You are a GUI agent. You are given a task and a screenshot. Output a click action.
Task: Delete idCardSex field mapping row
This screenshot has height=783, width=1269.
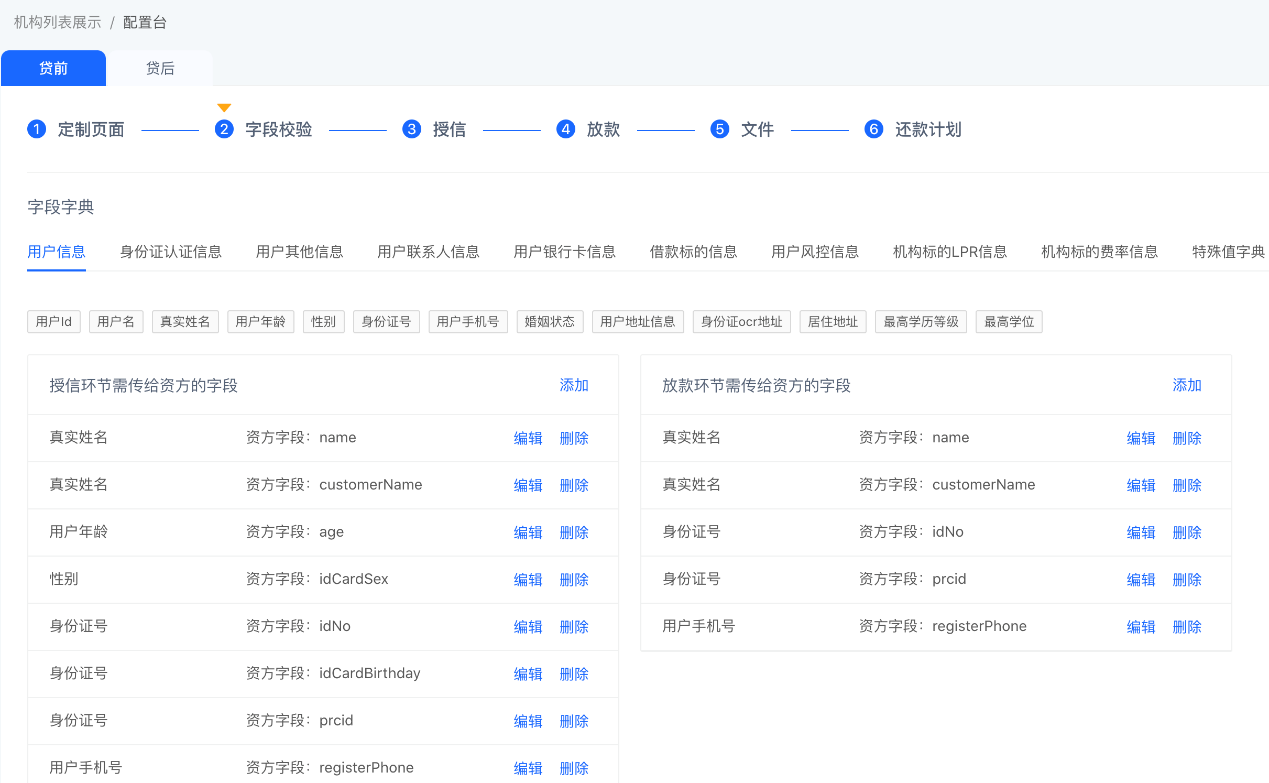pos(574,579)
